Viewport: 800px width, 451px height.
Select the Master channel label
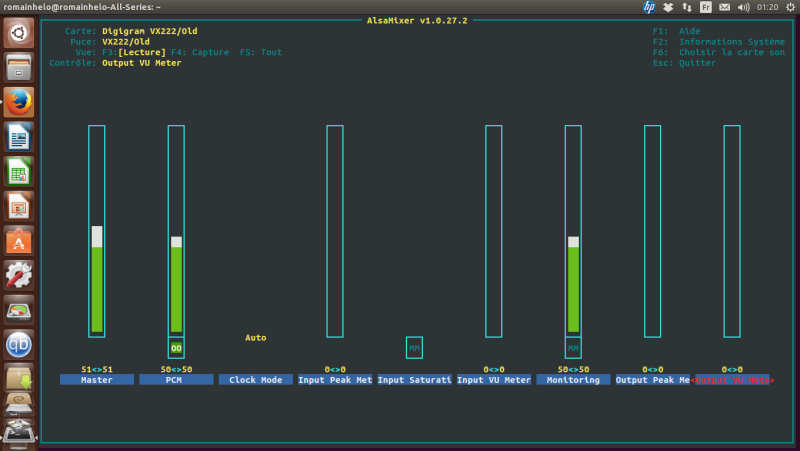pos(97,380)
